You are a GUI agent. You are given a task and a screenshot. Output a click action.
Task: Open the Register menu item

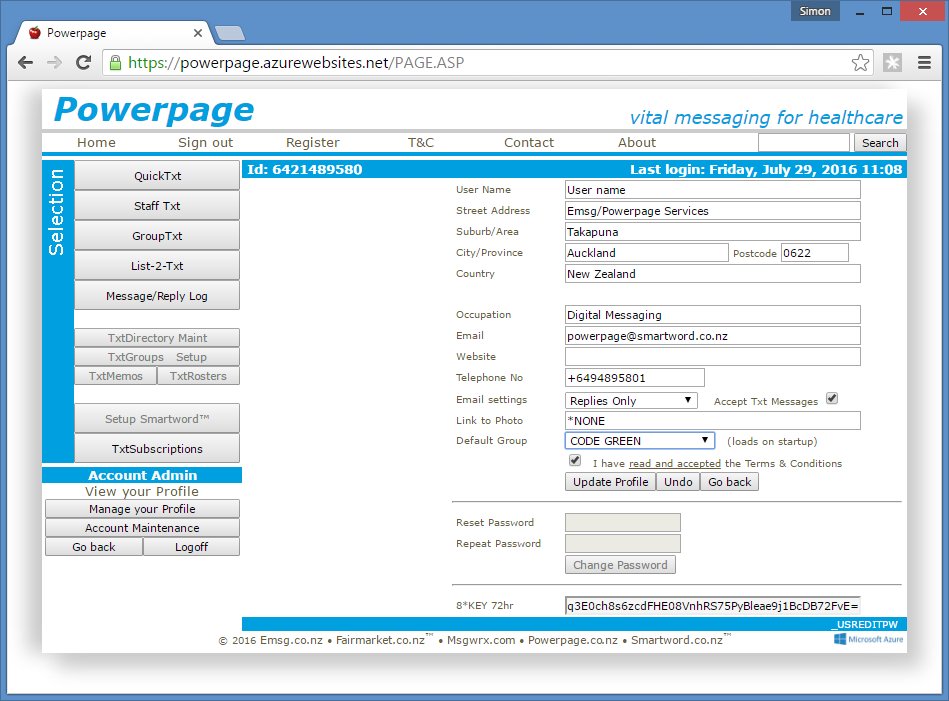click(312, 142)
